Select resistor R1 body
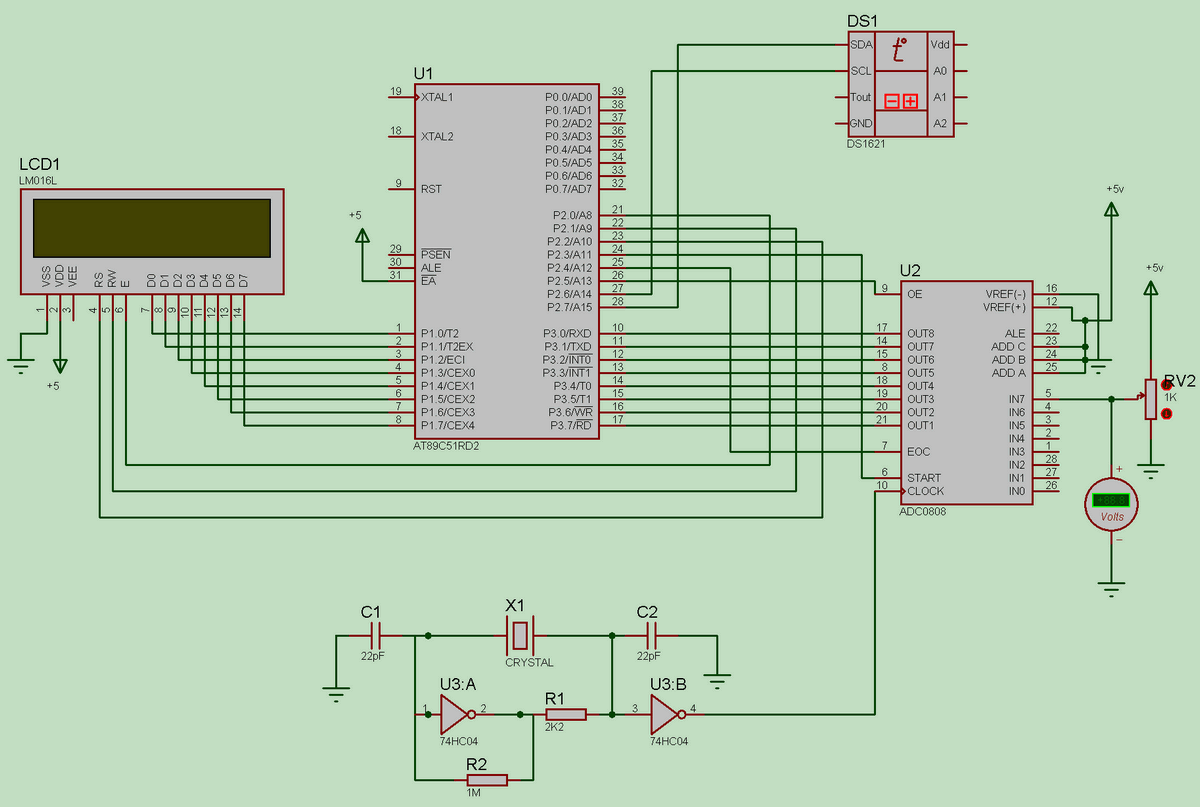 (x=566, y=714)
